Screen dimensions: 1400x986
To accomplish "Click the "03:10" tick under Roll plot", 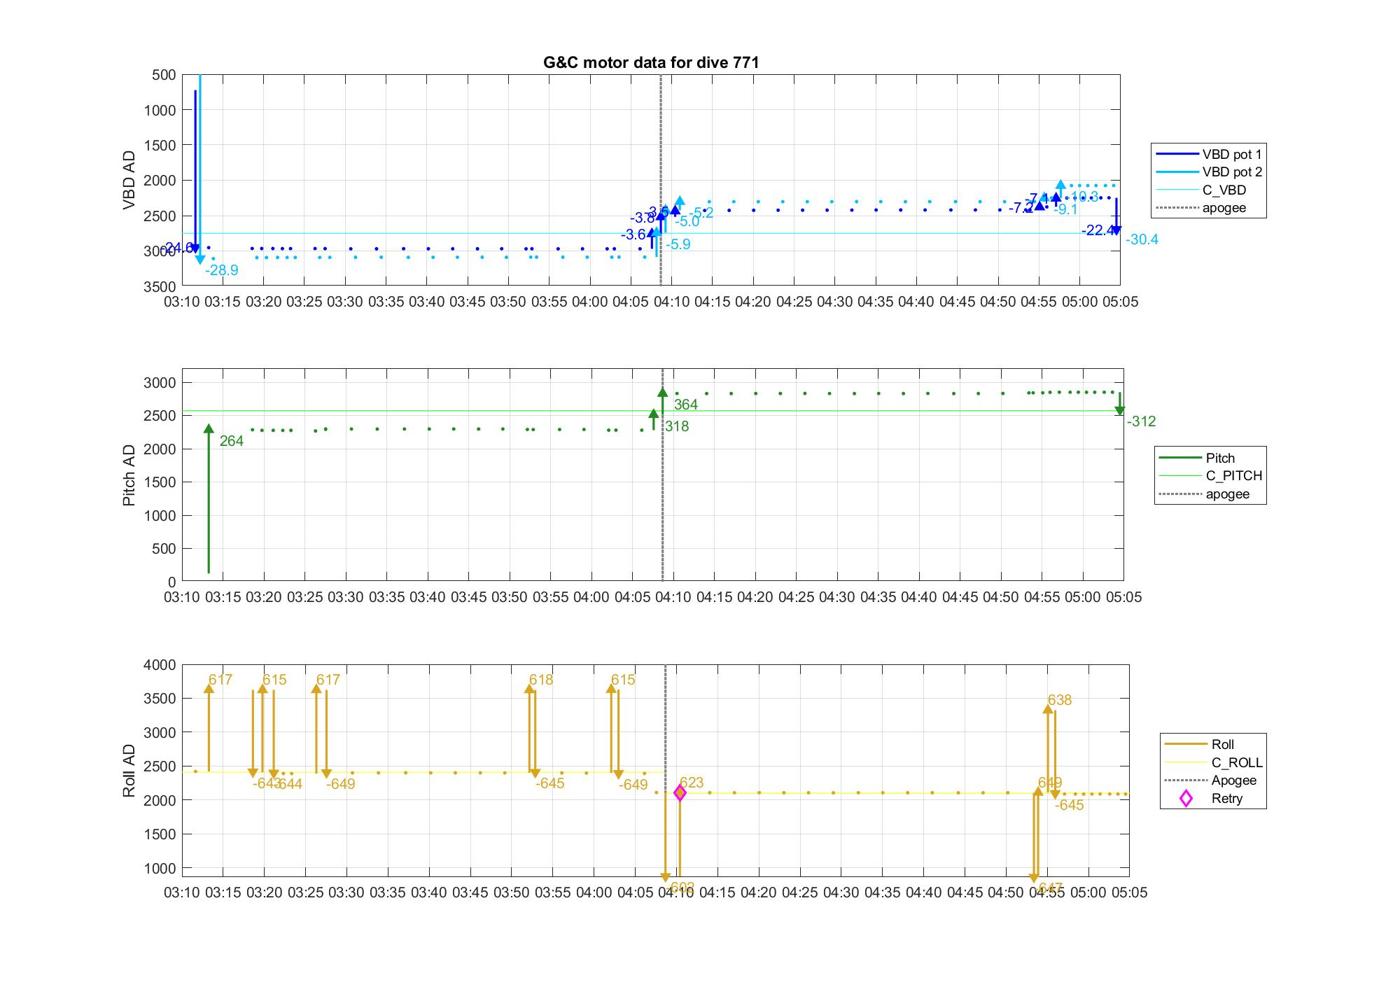I will coord(182,892).
